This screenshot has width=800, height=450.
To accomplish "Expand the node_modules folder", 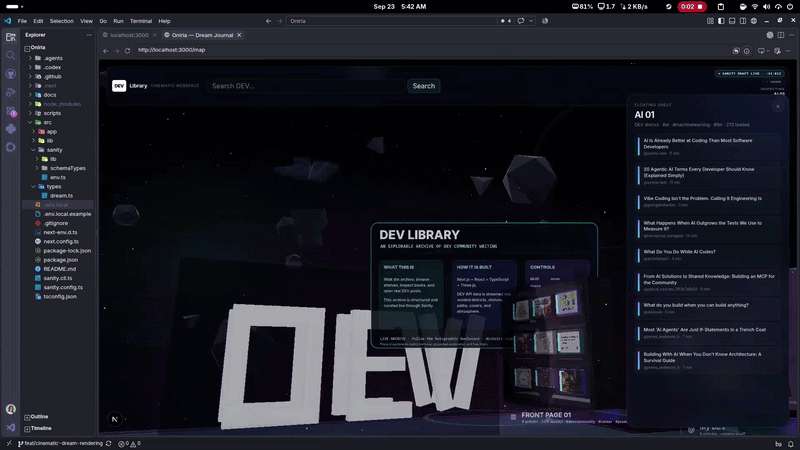I will 58,104.
